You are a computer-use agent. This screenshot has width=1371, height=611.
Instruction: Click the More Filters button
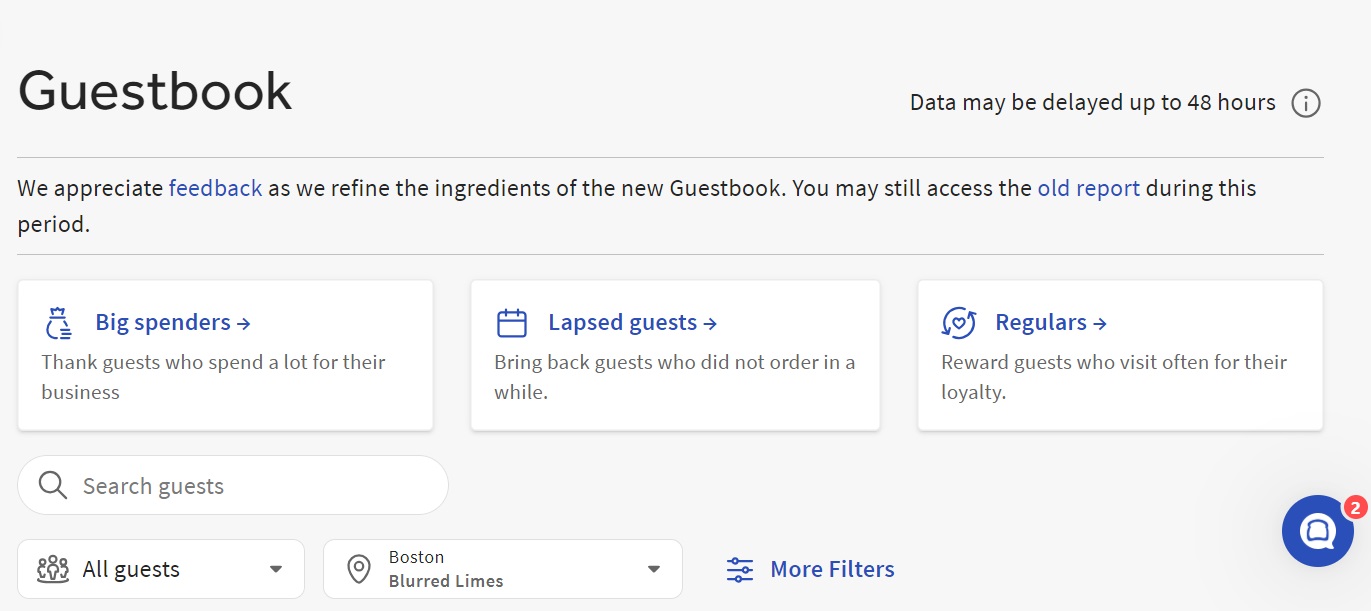(x=831, y=569)
